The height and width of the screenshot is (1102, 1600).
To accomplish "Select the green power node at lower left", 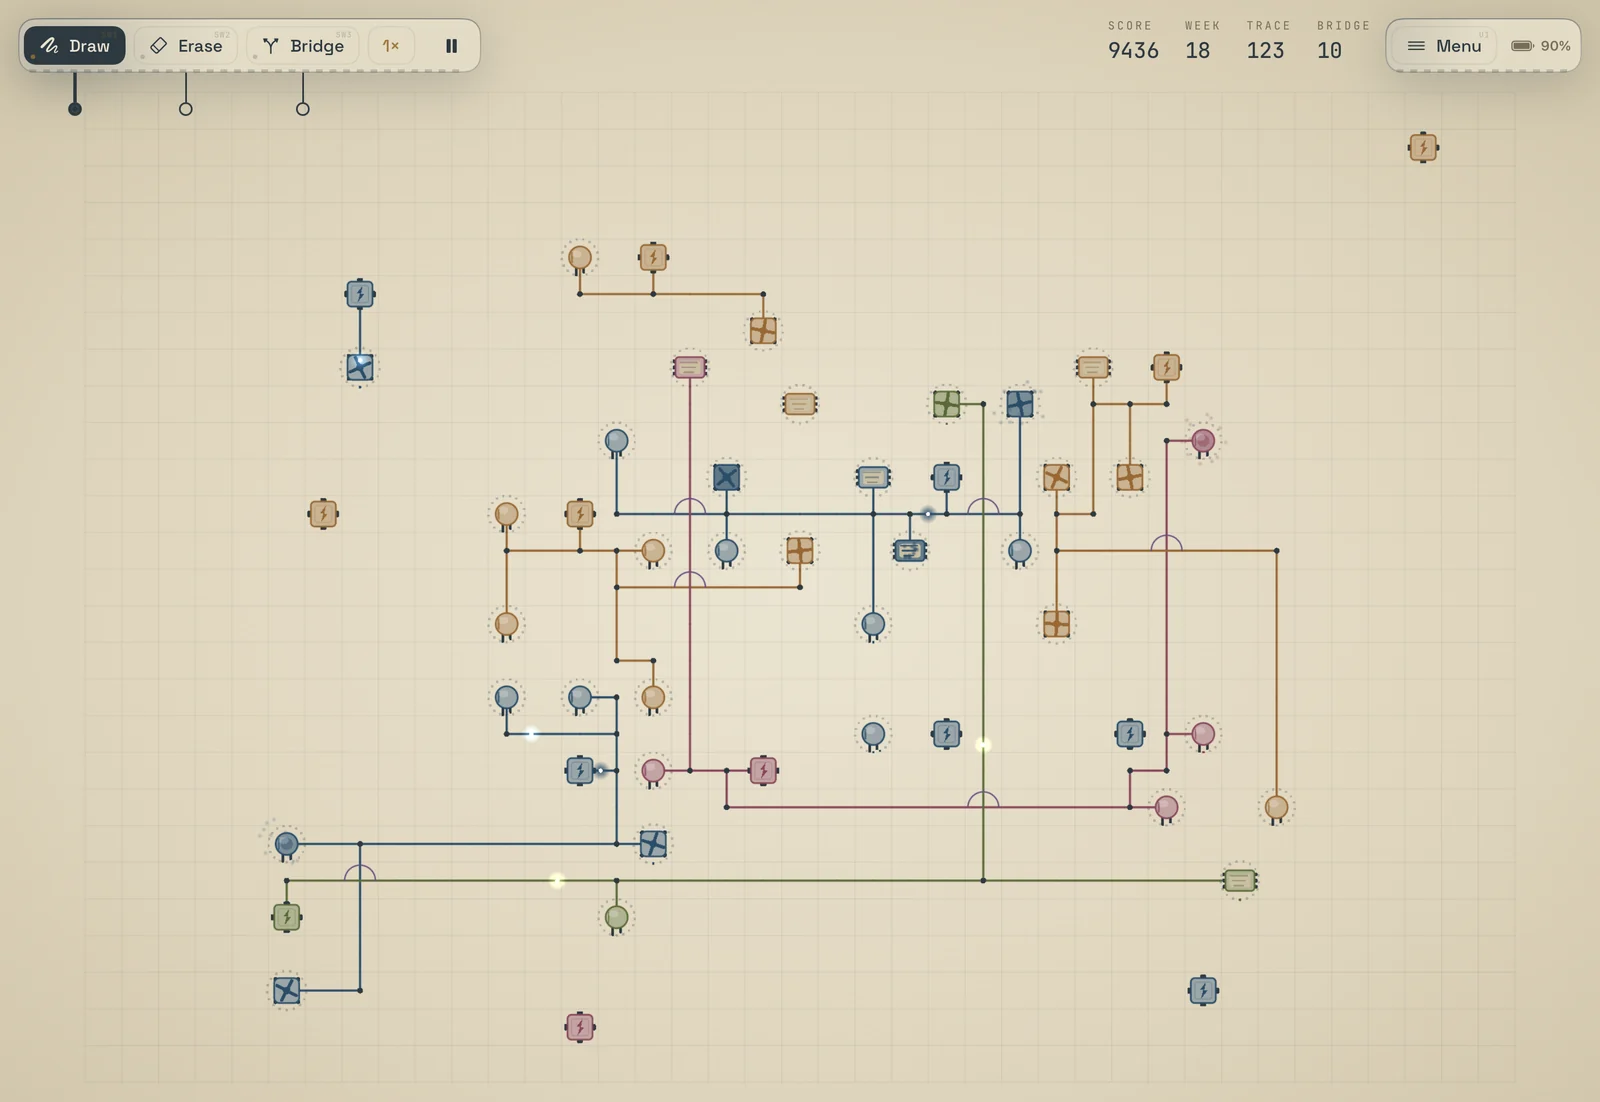I will point(287,917).
